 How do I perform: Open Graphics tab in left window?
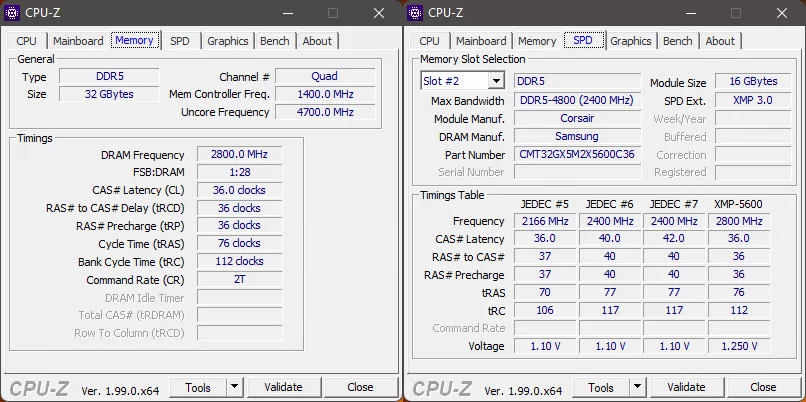pyautogui.click(x=228, y=41)
